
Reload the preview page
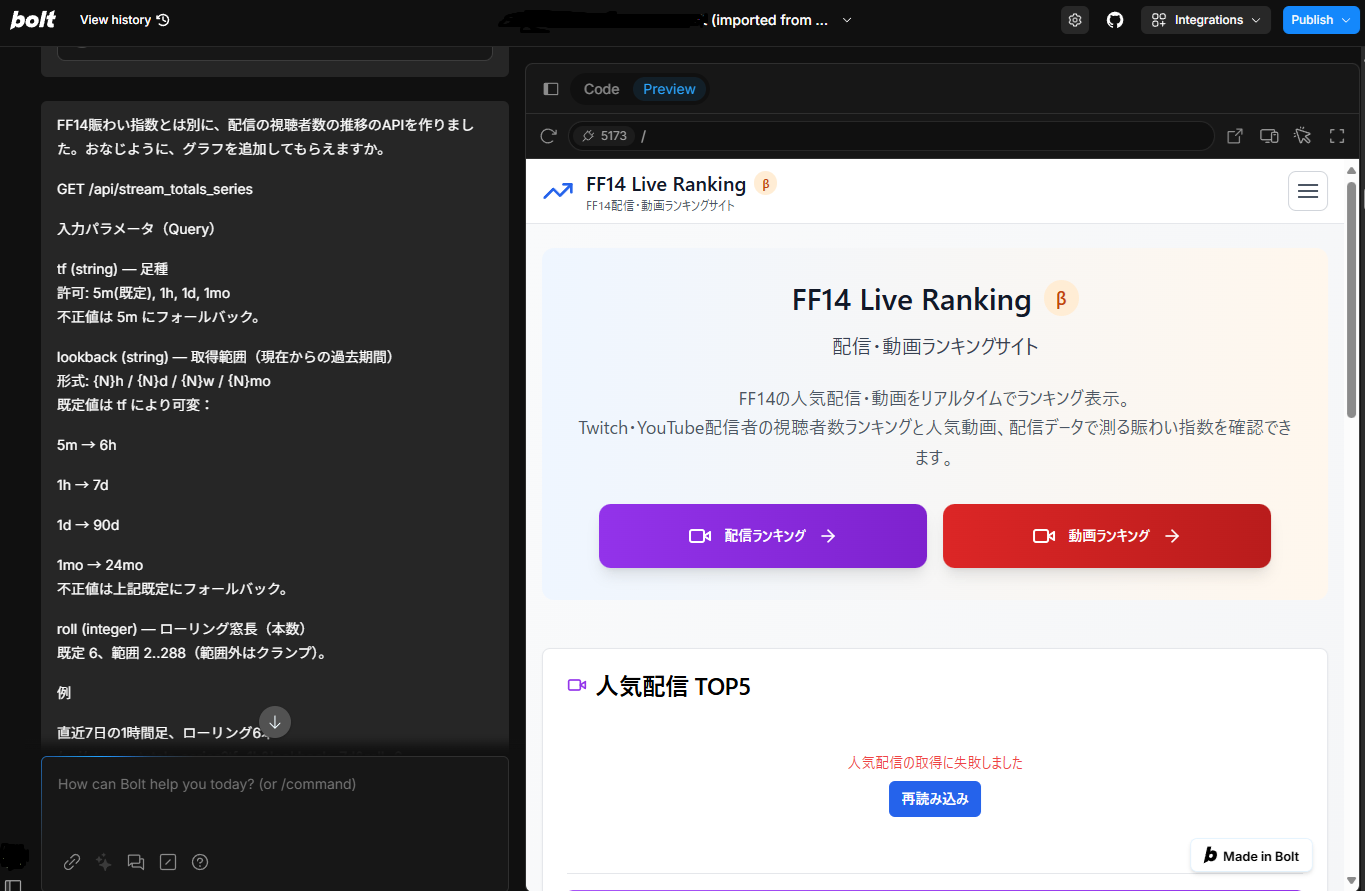coord(548,136)
